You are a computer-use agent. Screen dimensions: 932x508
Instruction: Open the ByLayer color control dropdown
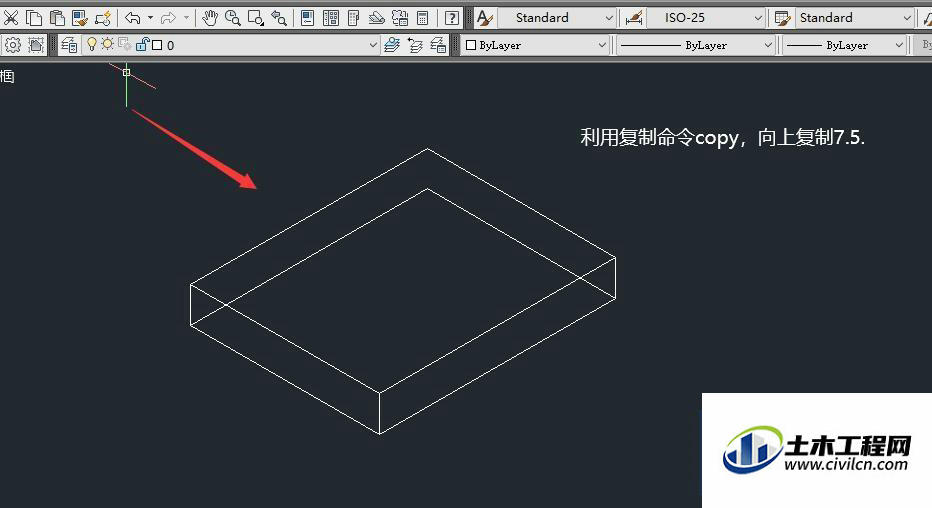pyautogui.click(x=536, y=45)
